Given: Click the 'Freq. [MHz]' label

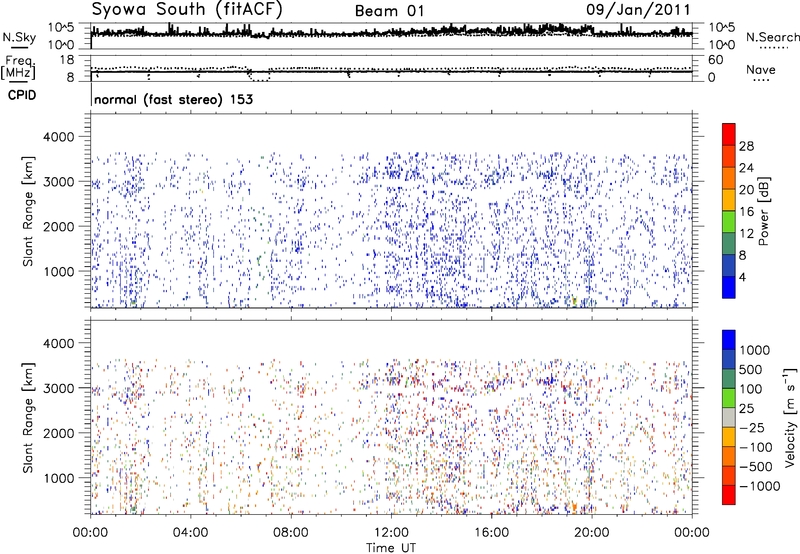Looking at the screenshot, I should pyautogui.click(x=18, y=67).
